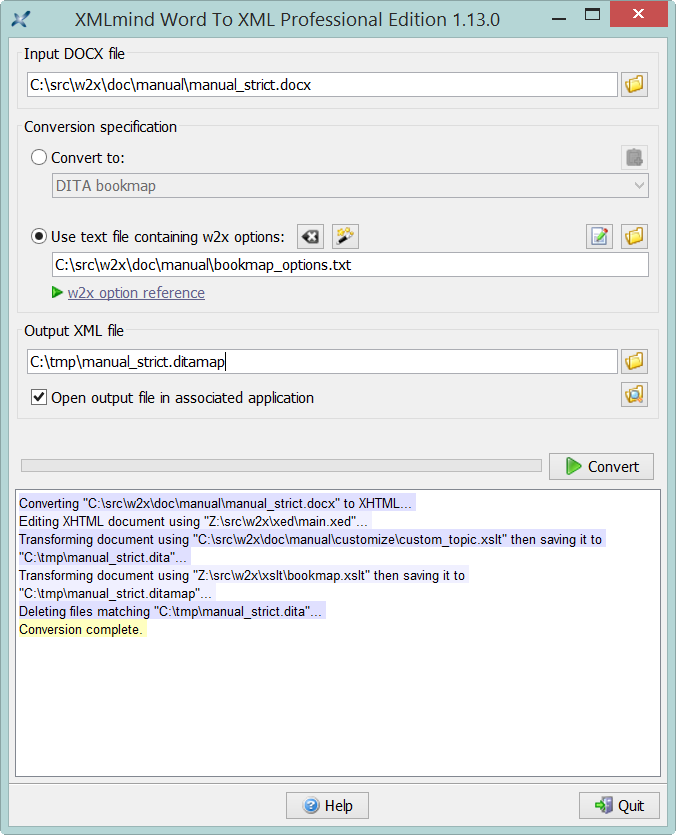Quit the application using the Quit button
Image resolution: width=676 pixels, height=835 pixels.
pos(619,806)
